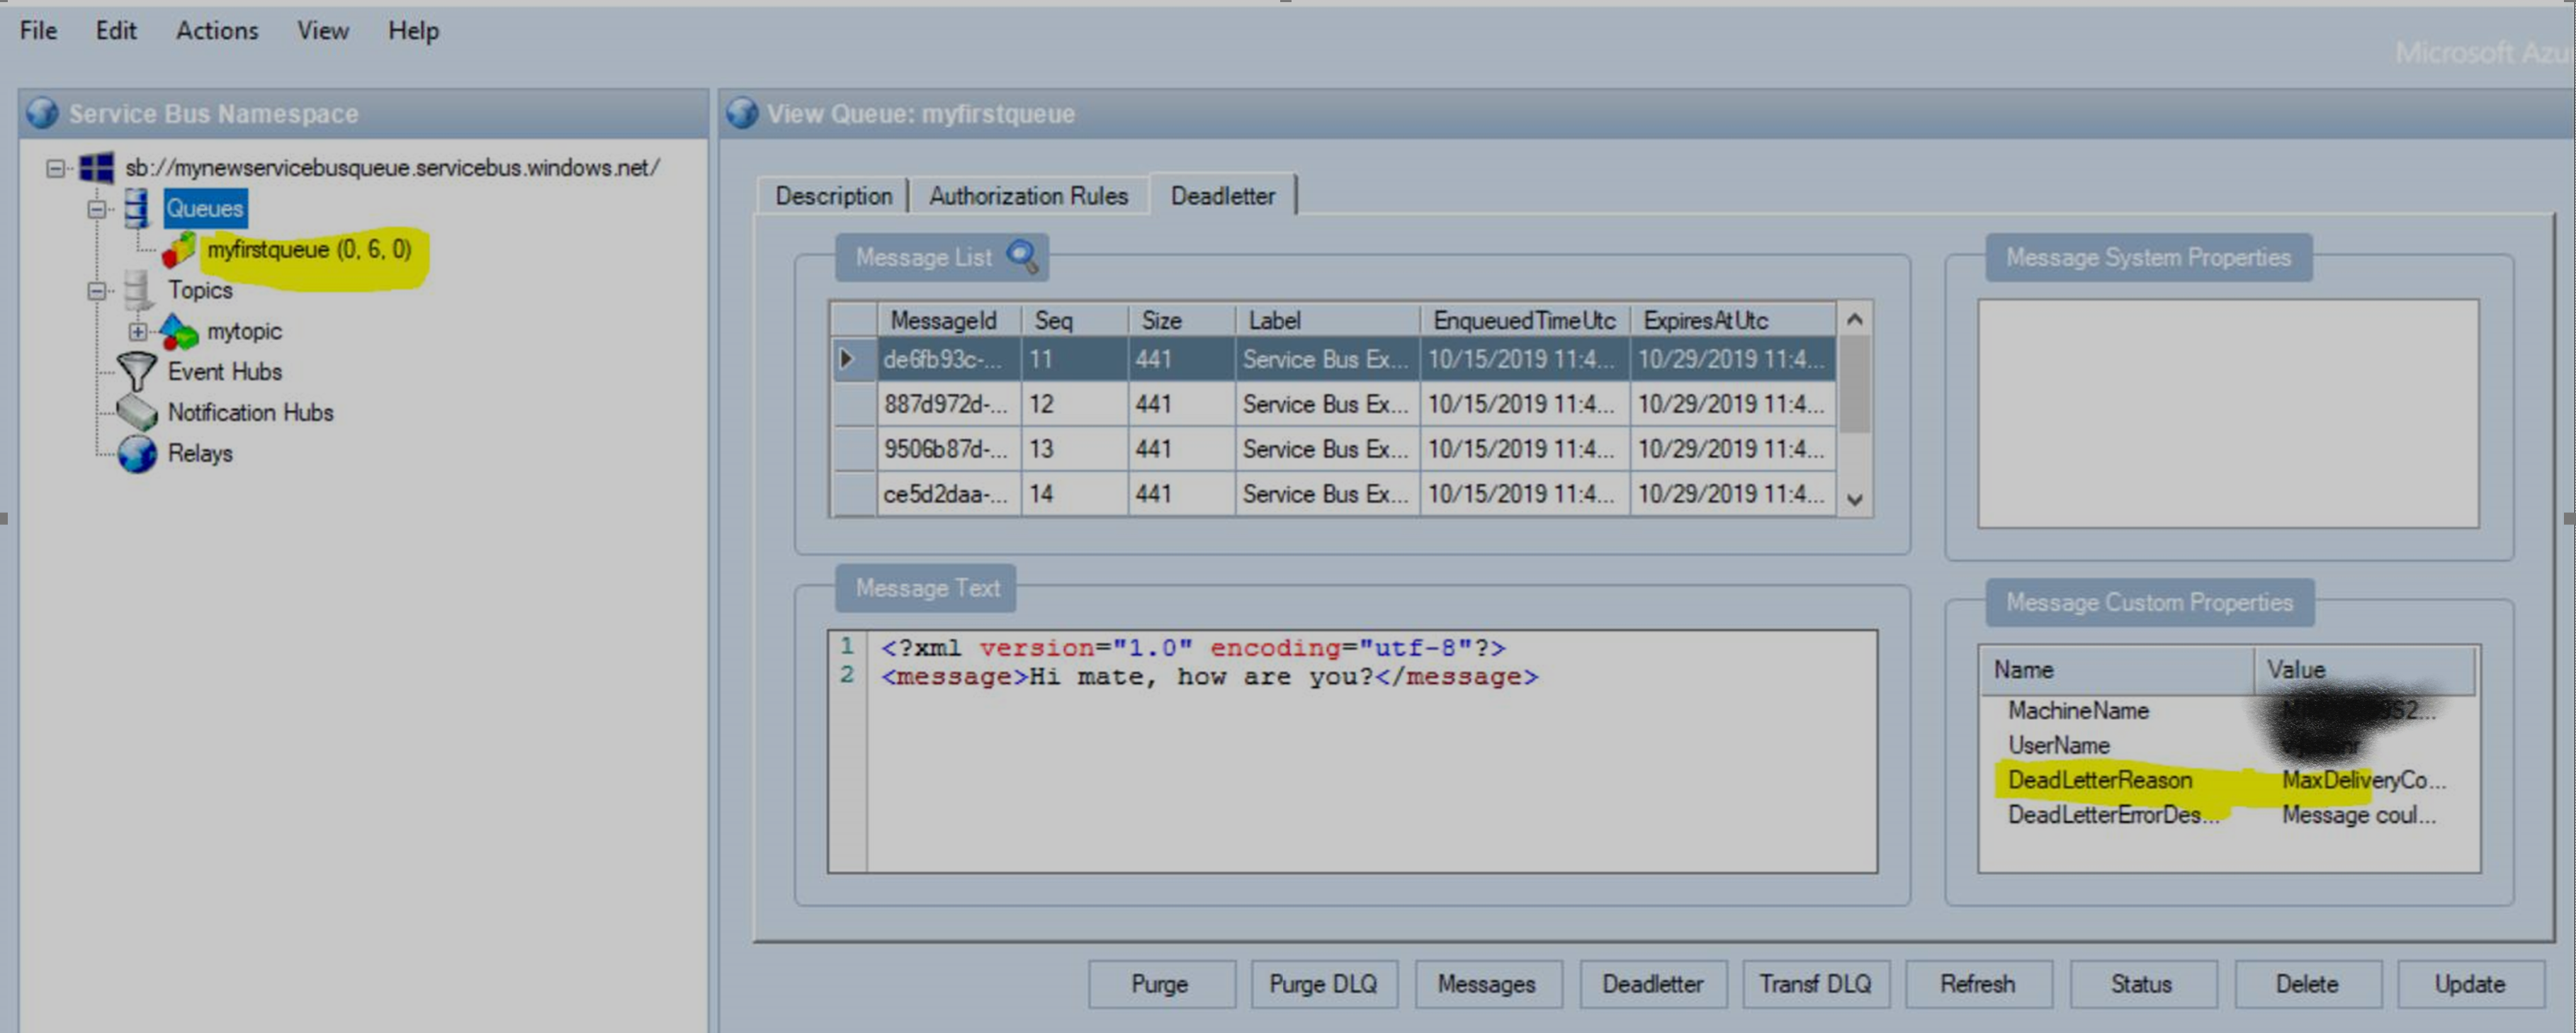
Task: Collapse the service bus namespace root node
Action: pos(56,168)
